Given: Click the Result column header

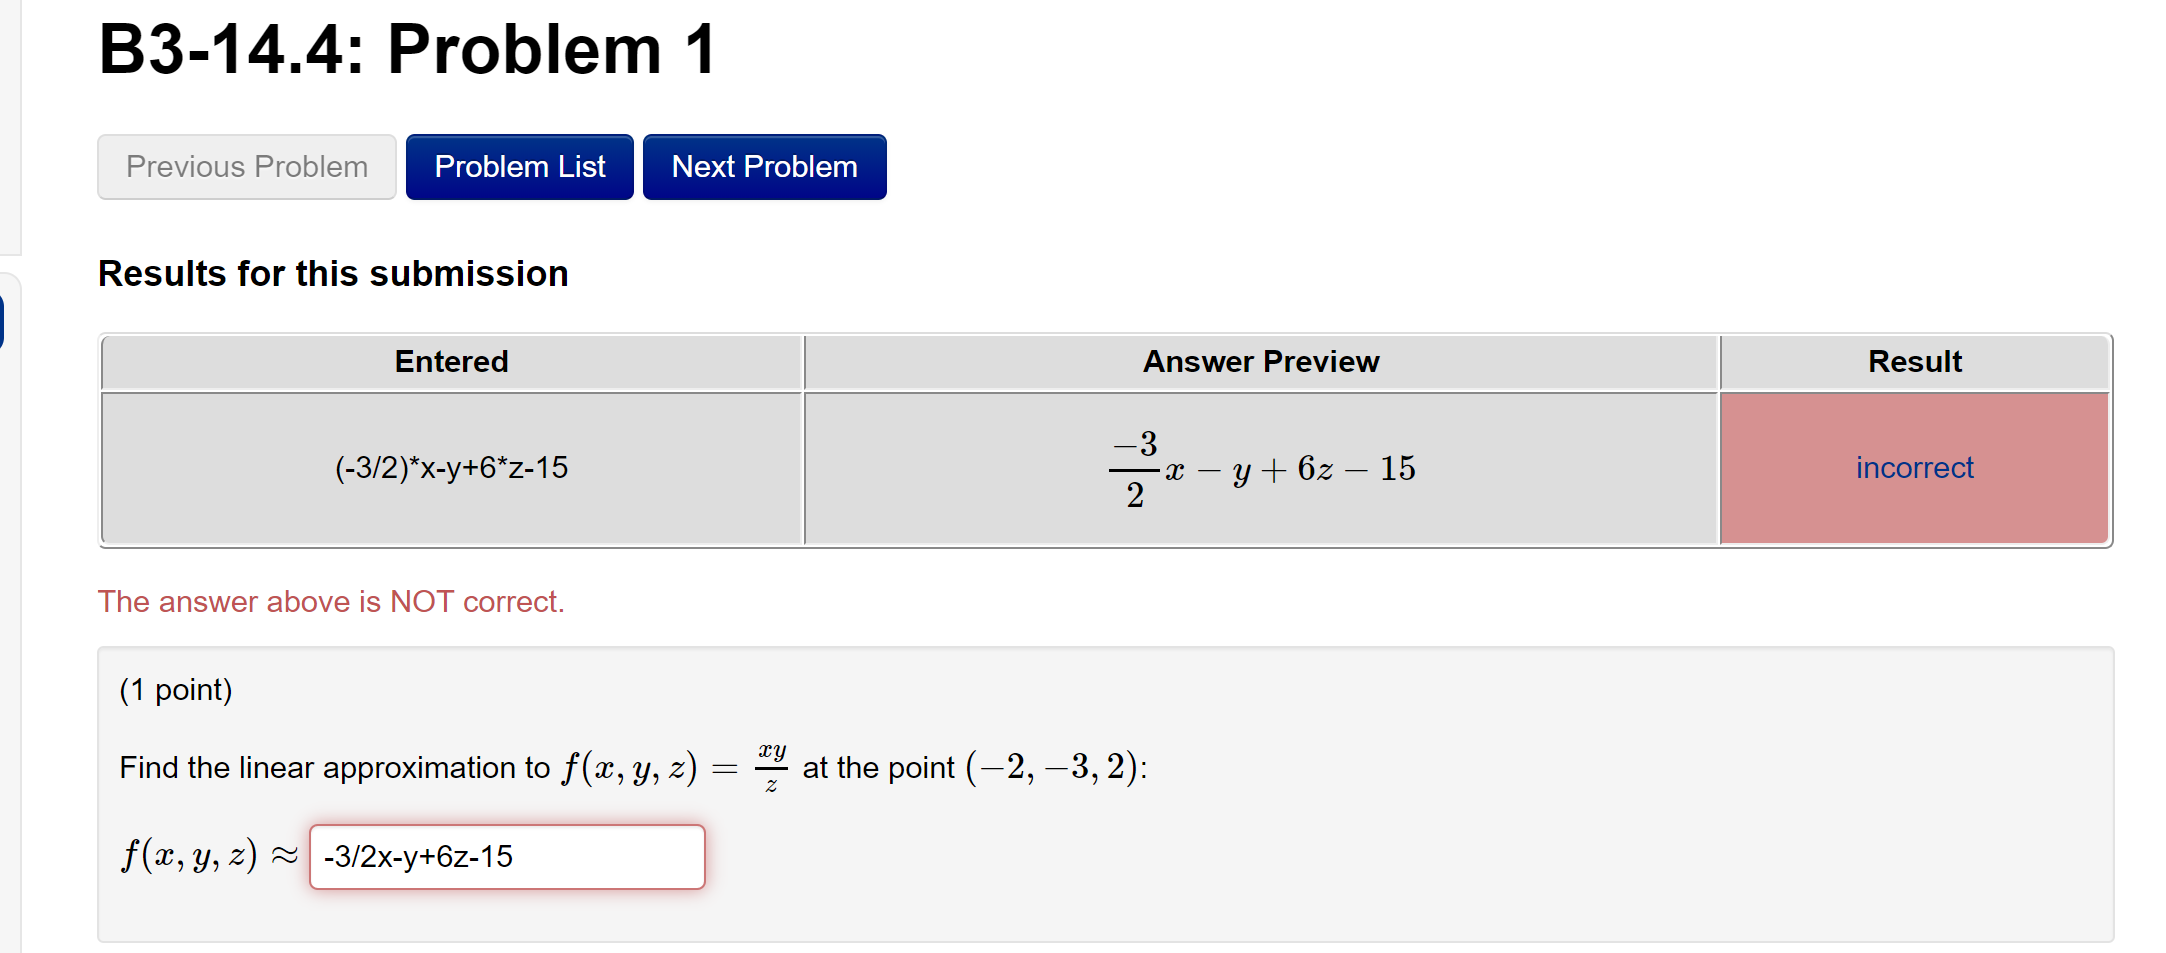Looking at the screenshot, I should point(1913,361).
